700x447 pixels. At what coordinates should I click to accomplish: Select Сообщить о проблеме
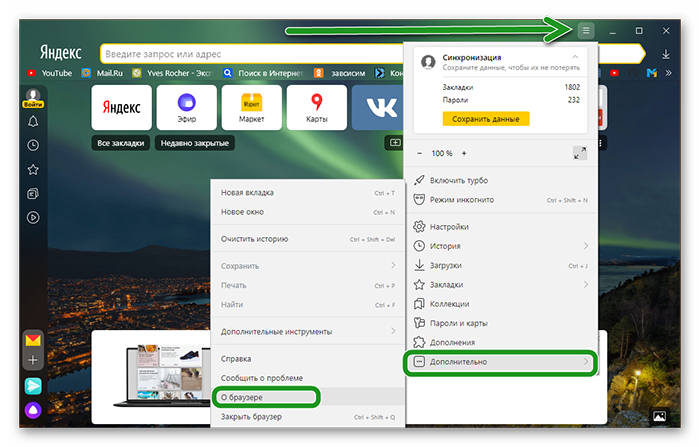308,378
